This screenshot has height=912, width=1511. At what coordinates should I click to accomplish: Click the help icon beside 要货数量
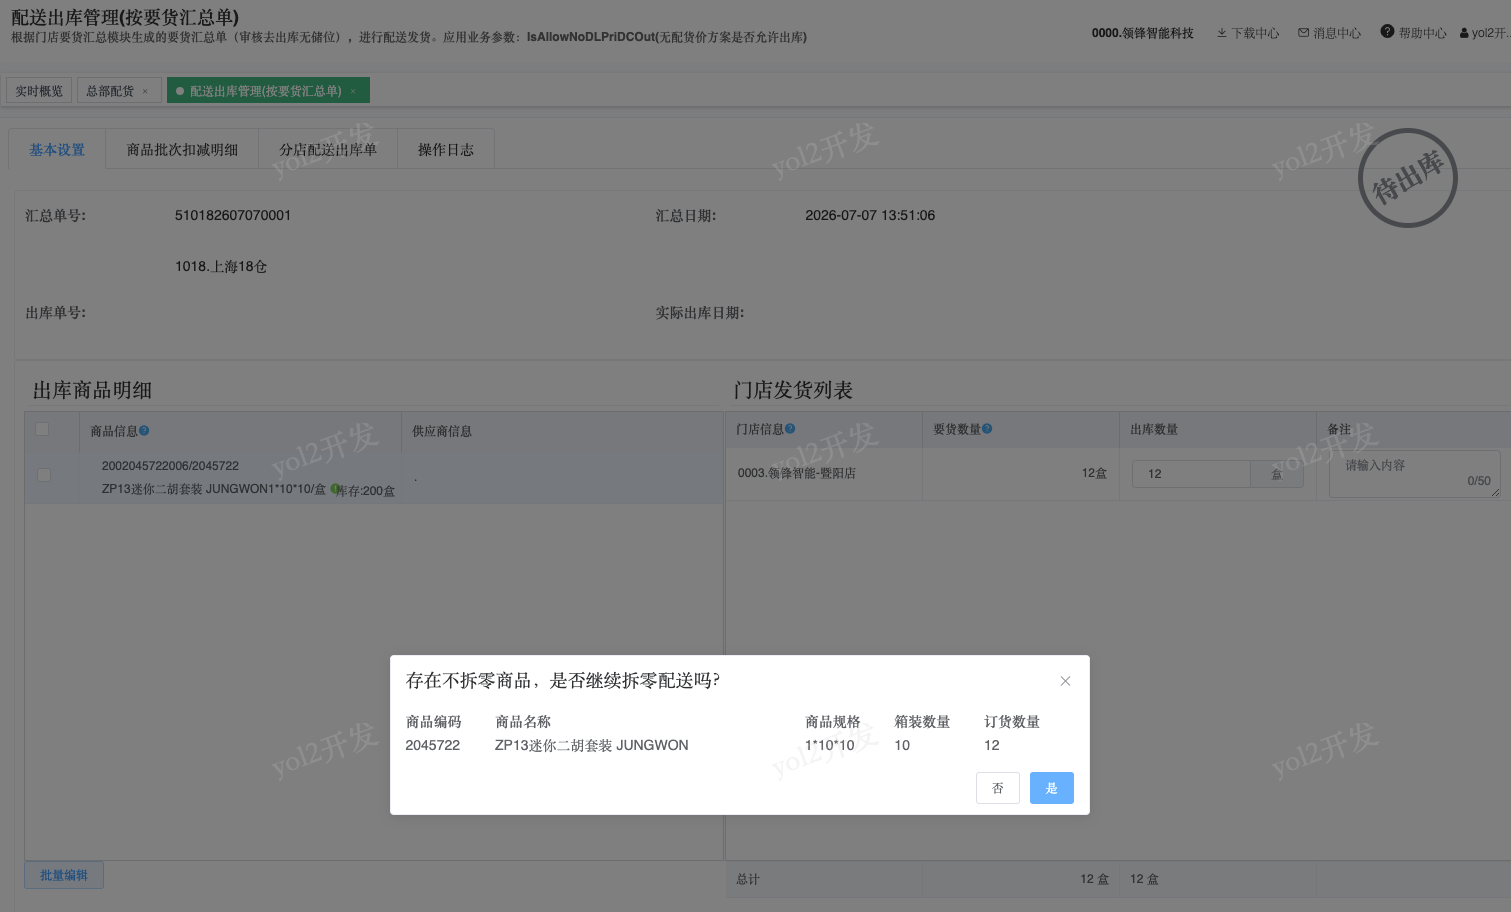tap(987, 429)
